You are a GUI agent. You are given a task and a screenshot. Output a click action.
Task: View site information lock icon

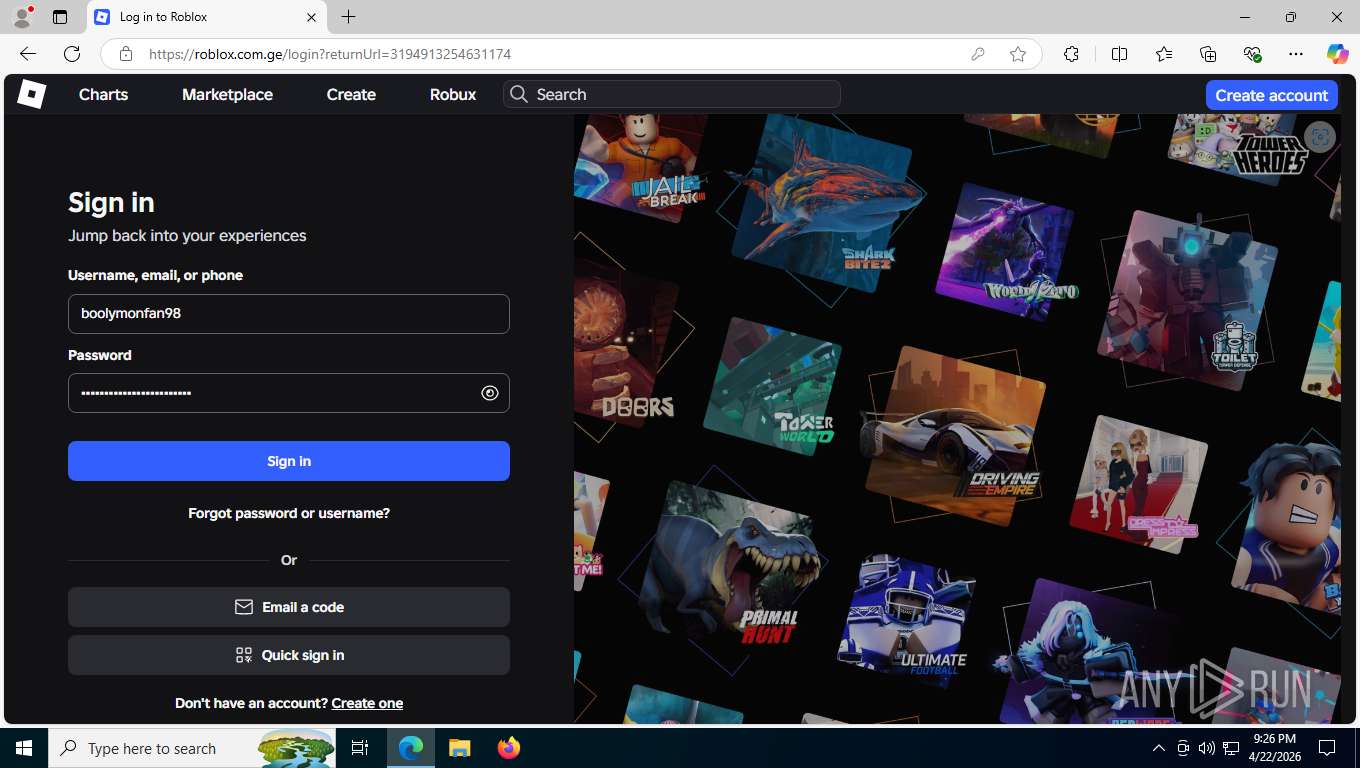[x=125, y=54]
